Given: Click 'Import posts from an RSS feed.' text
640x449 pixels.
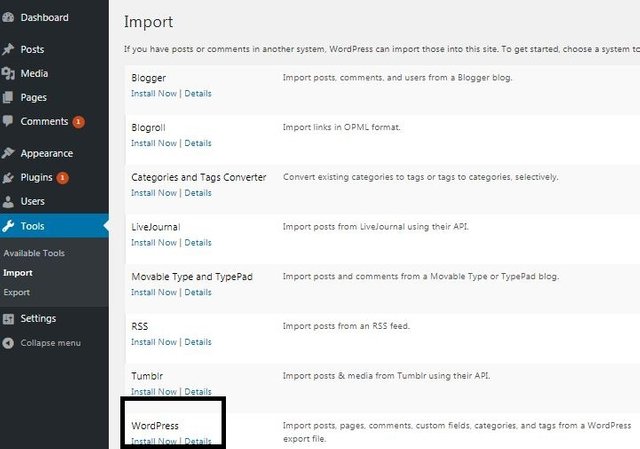Looking at the screenshot, I should point(346,326).
